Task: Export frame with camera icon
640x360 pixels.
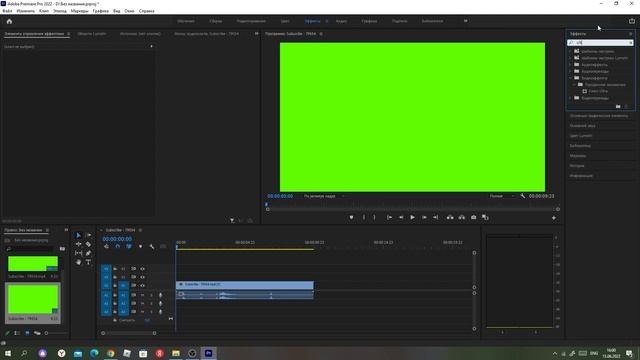Action: coord(473,218)
